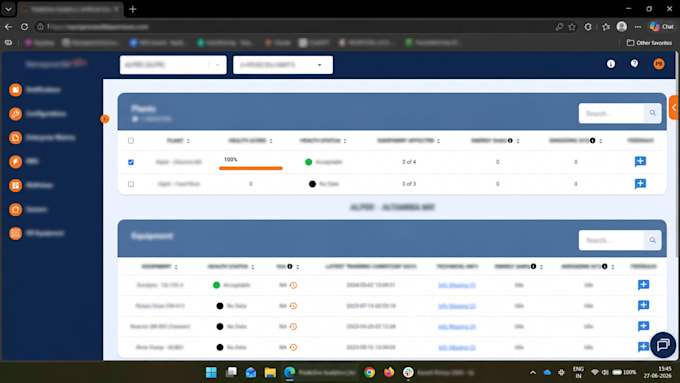Open Other favorites folder

(x=649, y=43)
